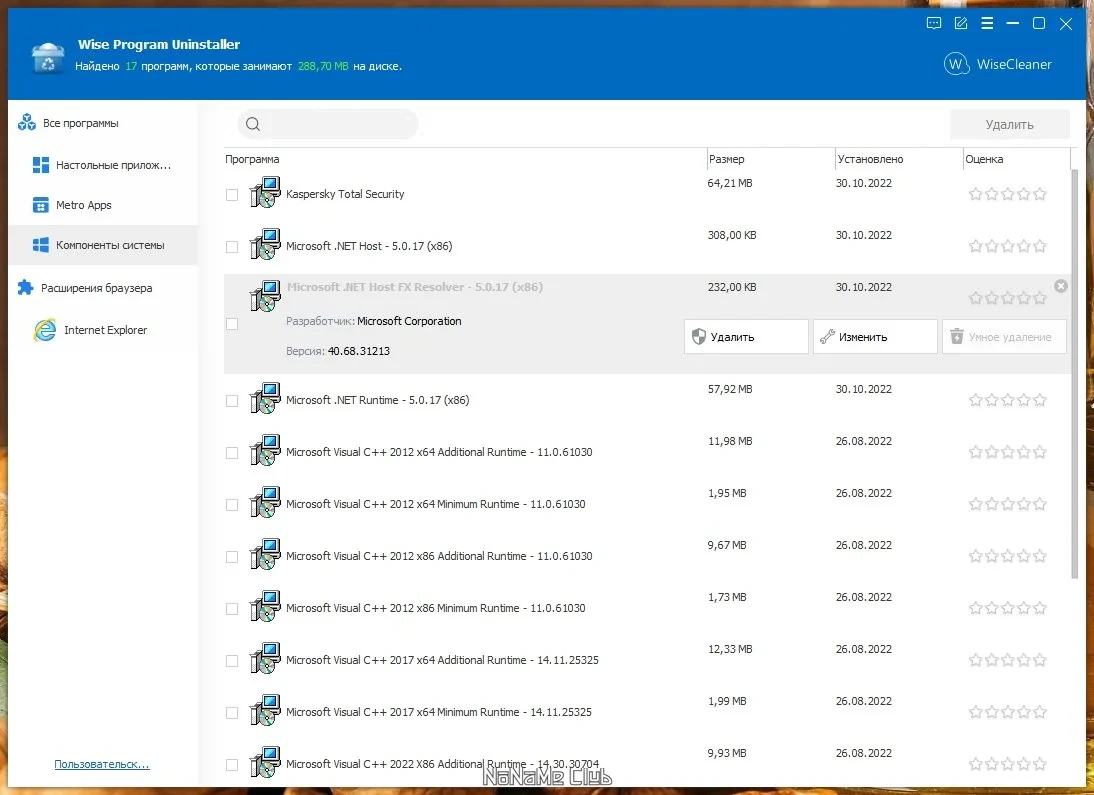Click the Wise Program Uninstaller recycle bin logo

point(48,57)
